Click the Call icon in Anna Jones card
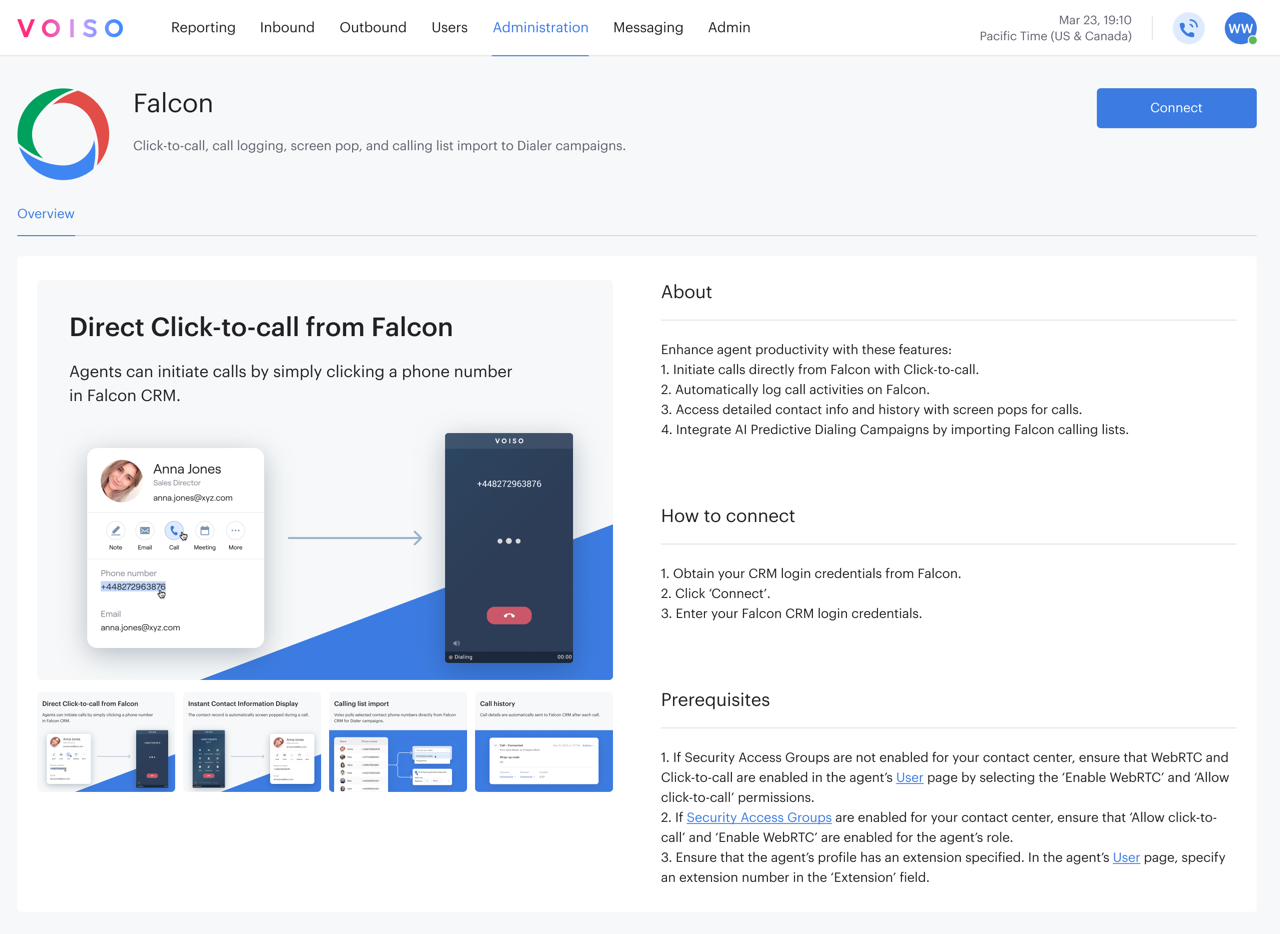This screenshot has width=1280, height=934. [x=175, y=531]
